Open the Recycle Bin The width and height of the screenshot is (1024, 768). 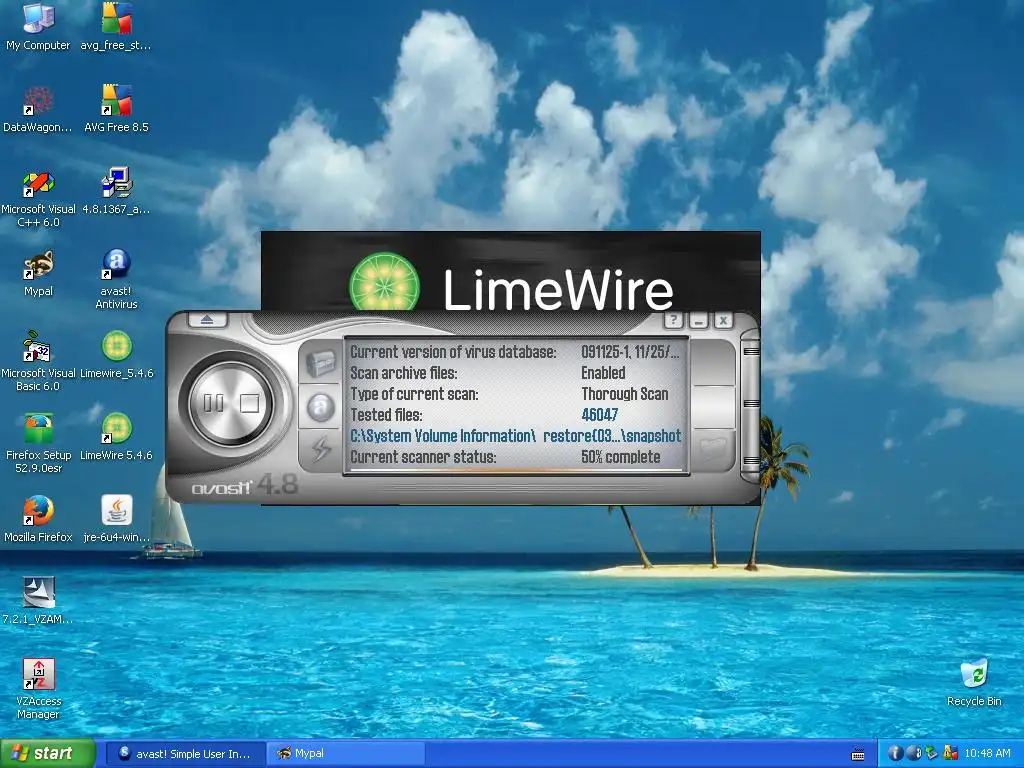[974, 683]
